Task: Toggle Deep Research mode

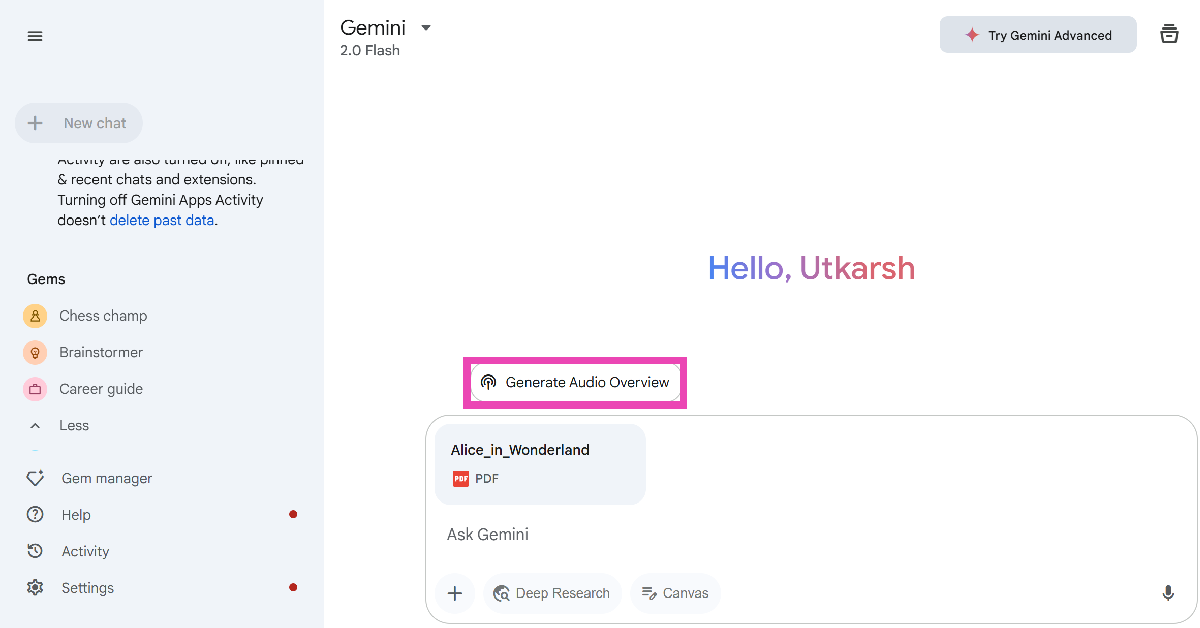Action: click(x=552, y=593)
